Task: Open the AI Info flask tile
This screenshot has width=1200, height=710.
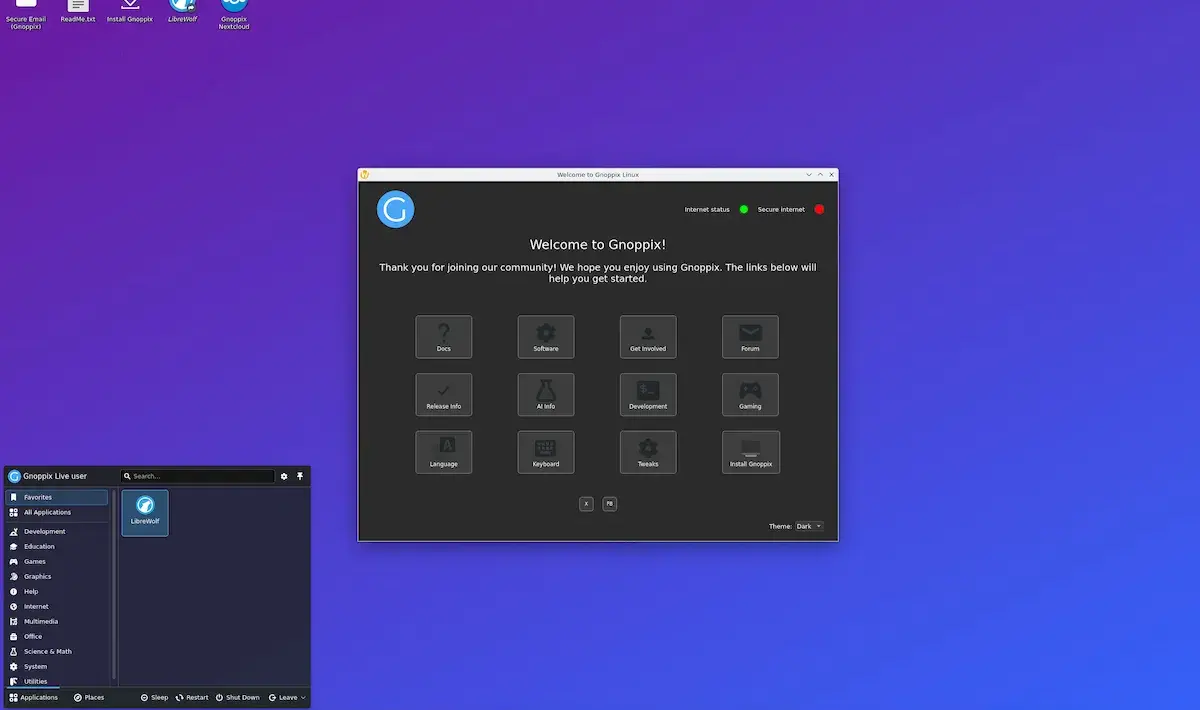Action: [x=546, y=395]
